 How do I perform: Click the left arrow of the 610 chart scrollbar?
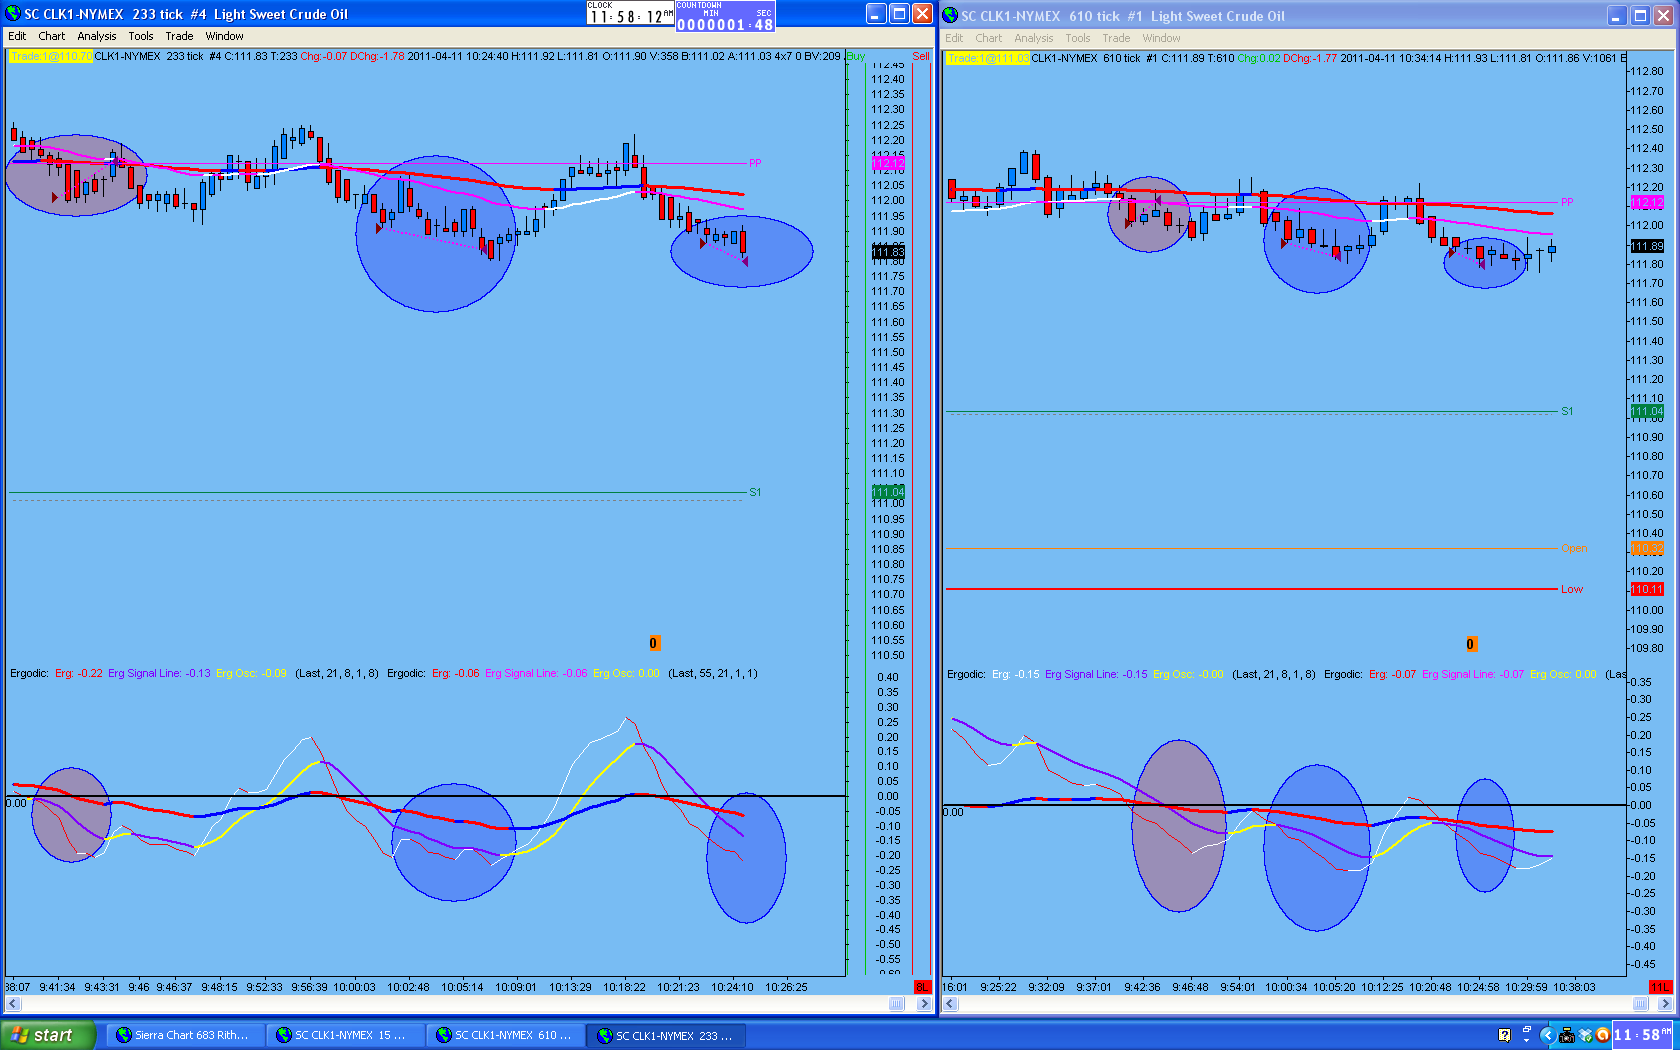coord(951,1004)
